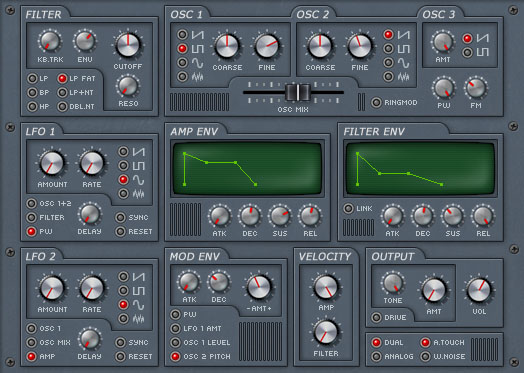The width and height of the screenshot is (524, 373).
Task: Choose noise waveform for OSC 2
Action: [x=388, y=77]
